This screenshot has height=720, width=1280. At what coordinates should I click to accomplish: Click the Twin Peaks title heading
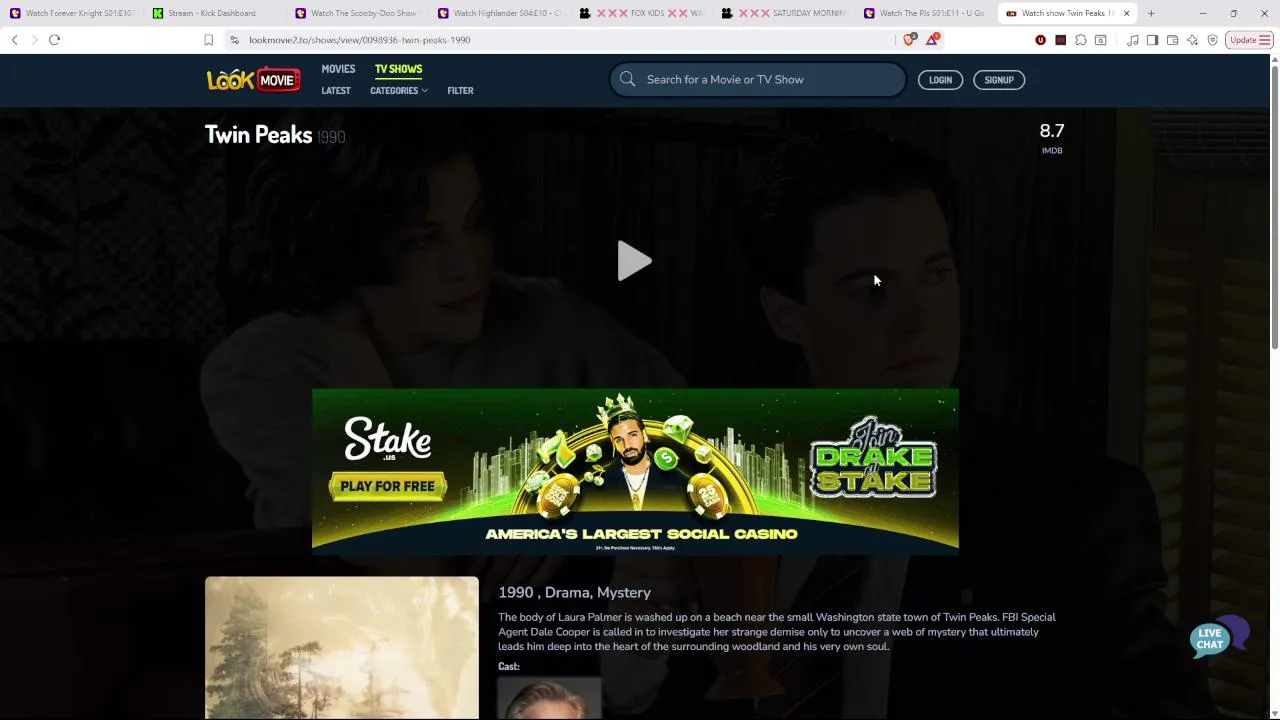(x=258, y=135)
